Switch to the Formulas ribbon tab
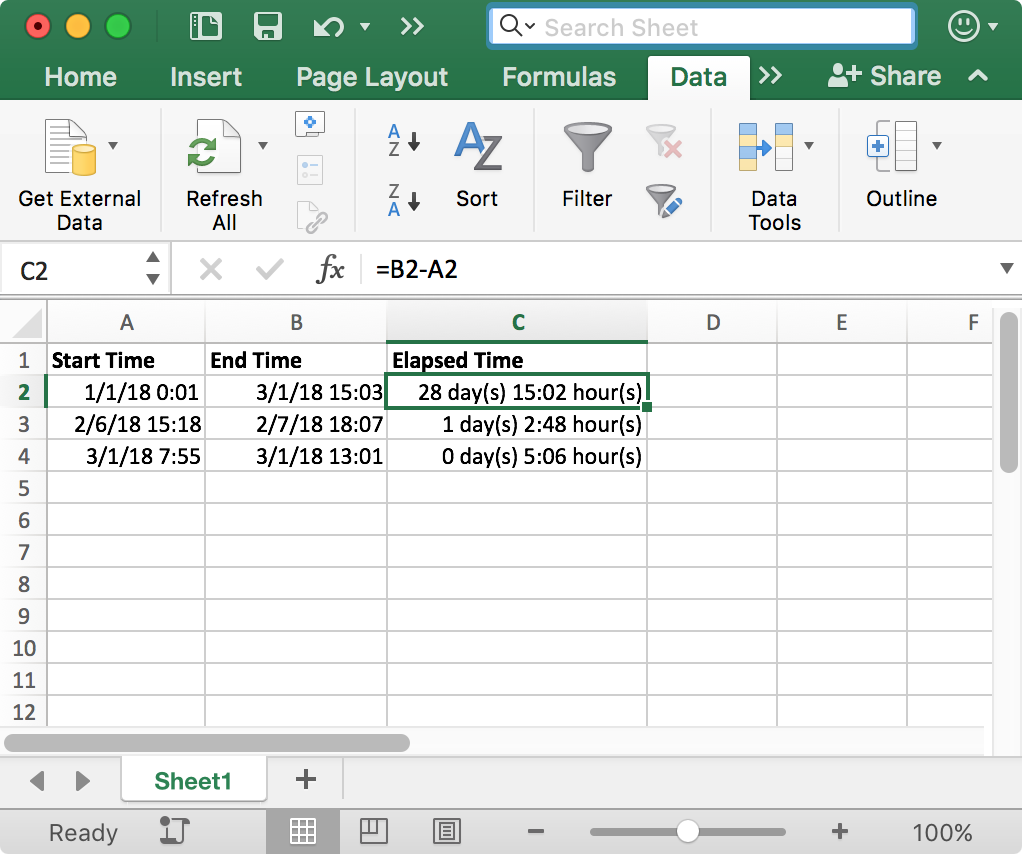Image resolution: width=1022 pixels, height=854 pixels. 558,77
